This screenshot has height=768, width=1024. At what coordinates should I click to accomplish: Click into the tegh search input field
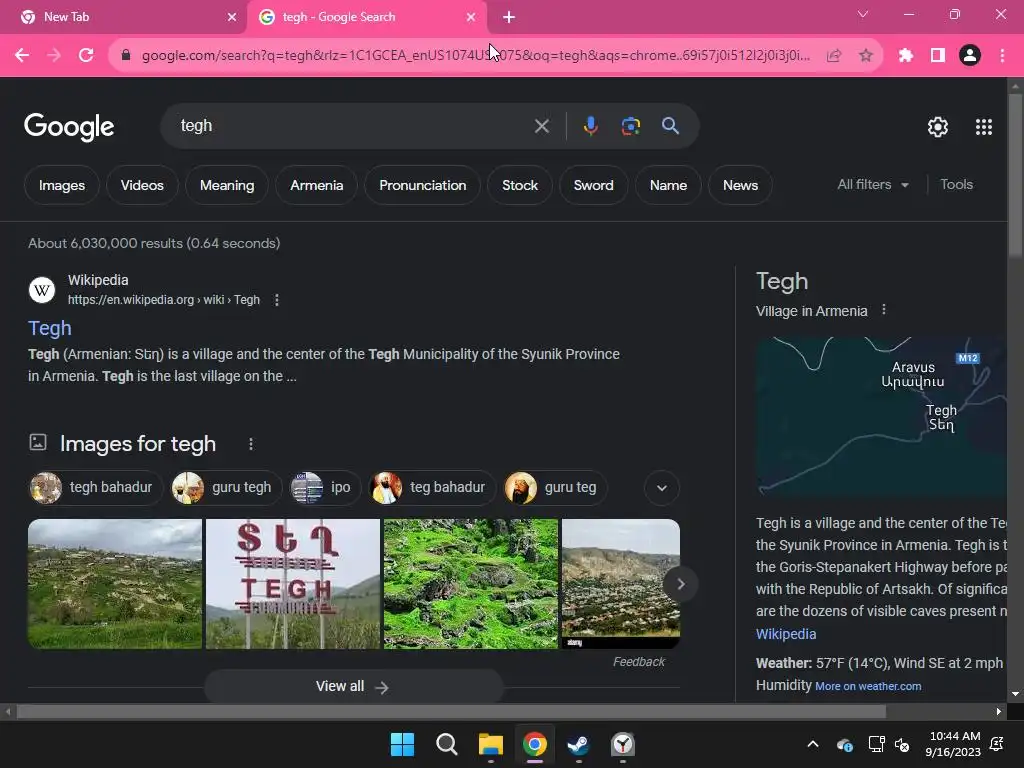click(x=353, y=126)
